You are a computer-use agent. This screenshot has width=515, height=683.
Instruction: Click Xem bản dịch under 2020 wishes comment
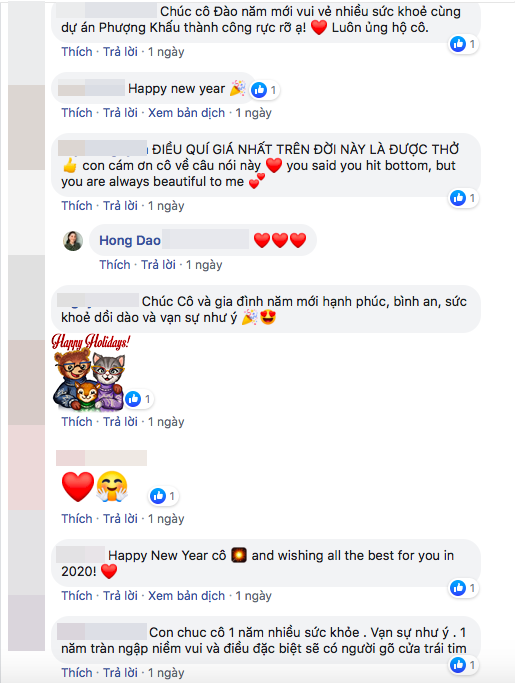(x=186, y=595)
